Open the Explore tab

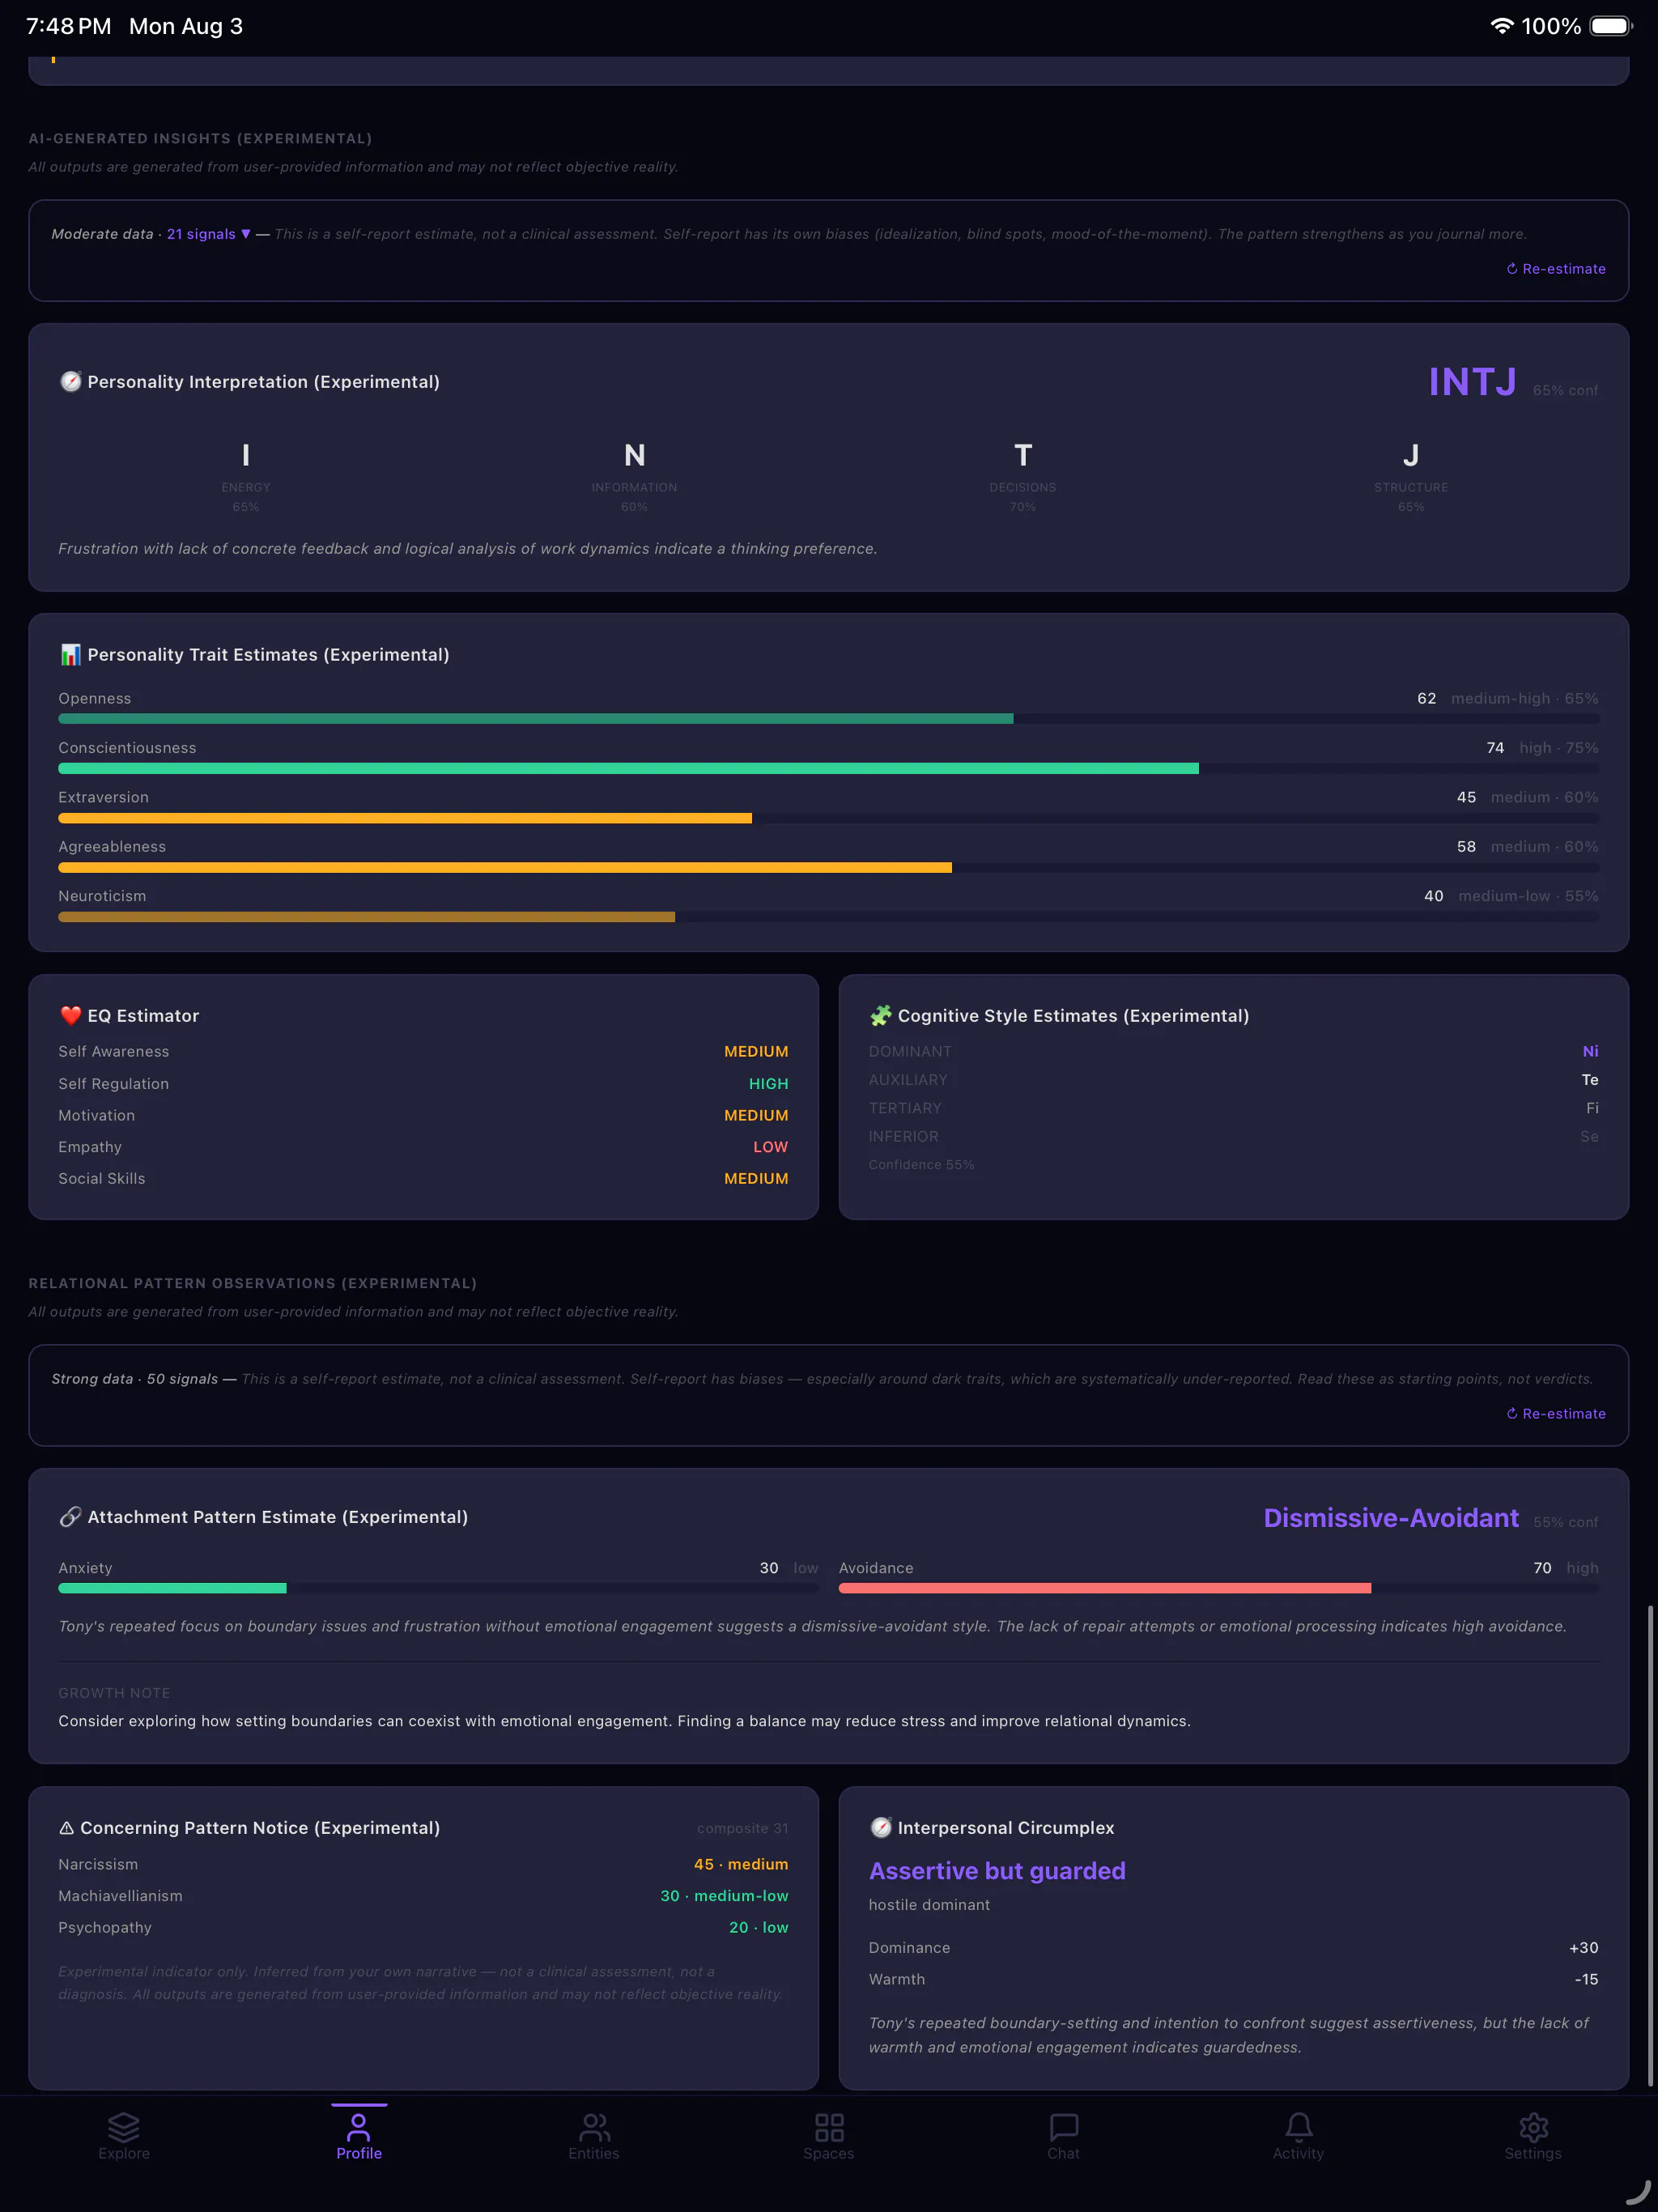(124, 2136)
